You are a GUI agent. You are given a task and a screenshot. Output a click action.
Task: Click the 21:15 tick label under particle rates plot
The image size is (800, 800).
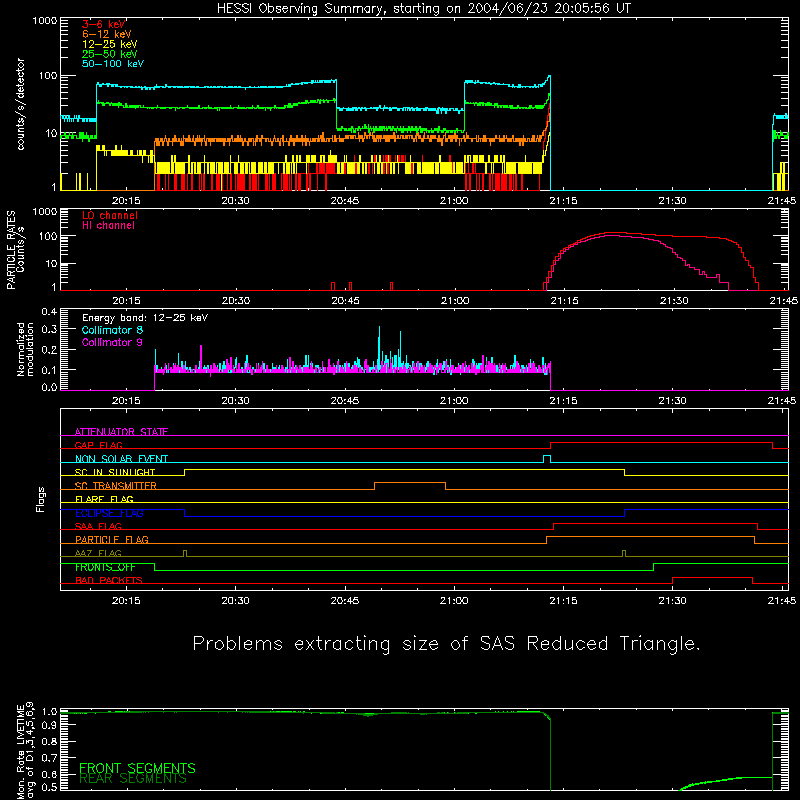[x=564, y=301]
